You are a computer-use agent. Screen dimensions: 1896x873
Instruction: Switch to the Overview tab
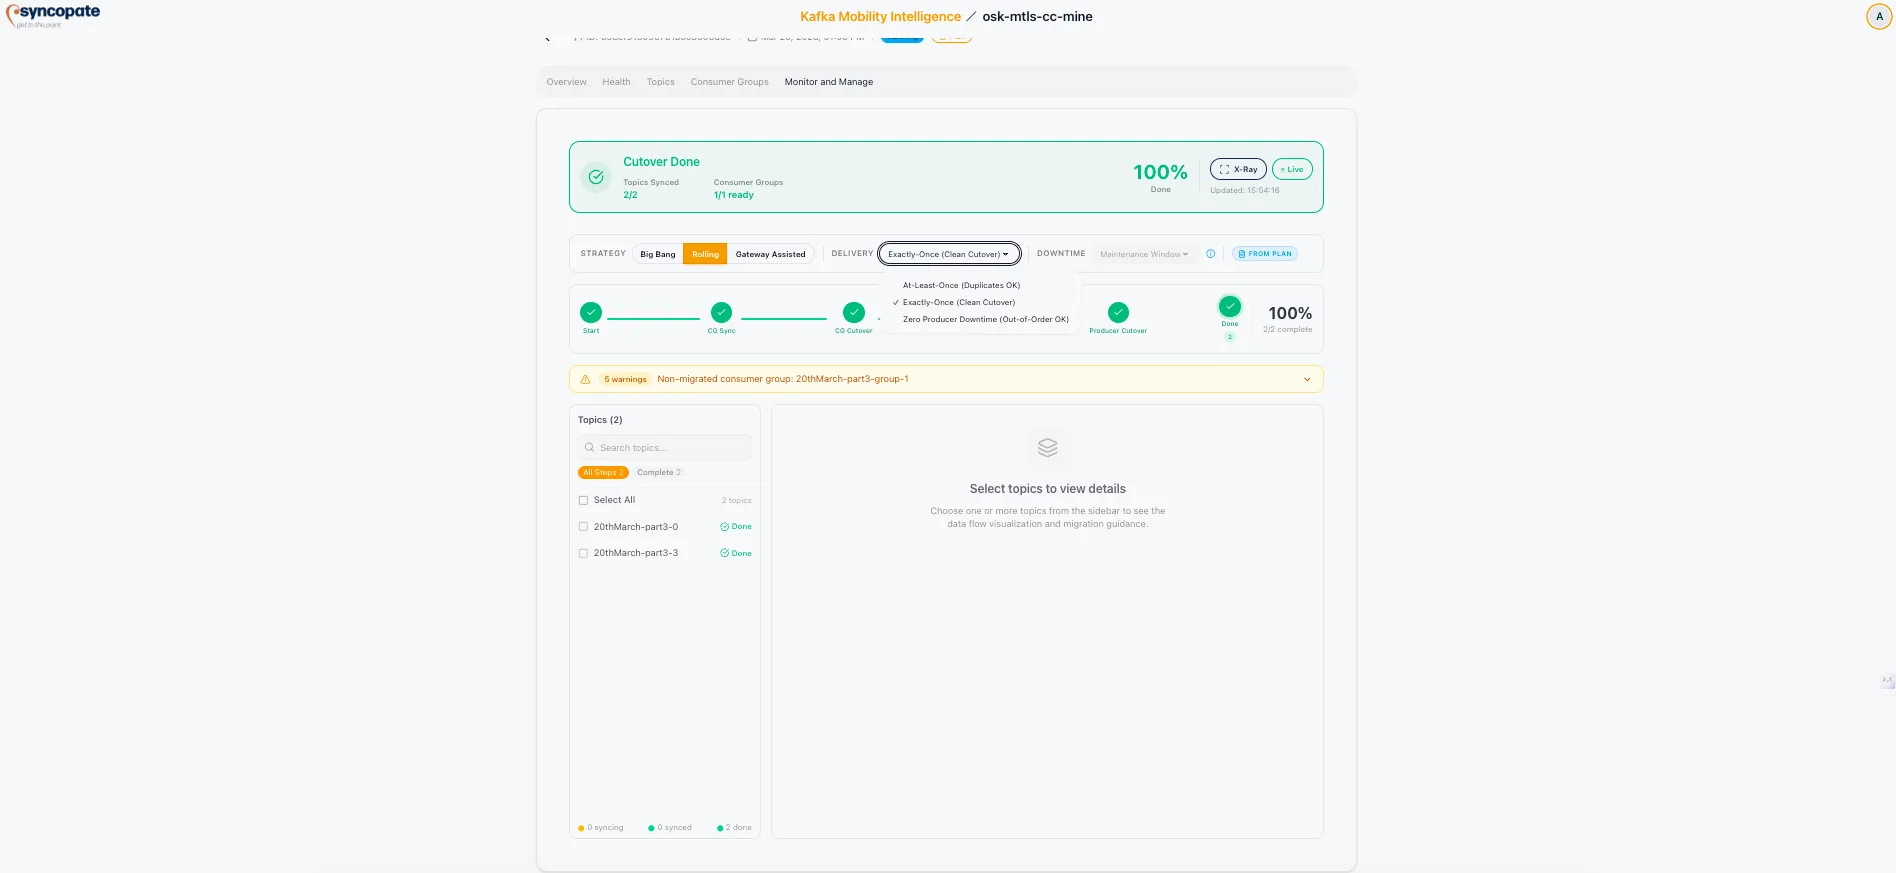click(566, 82)
